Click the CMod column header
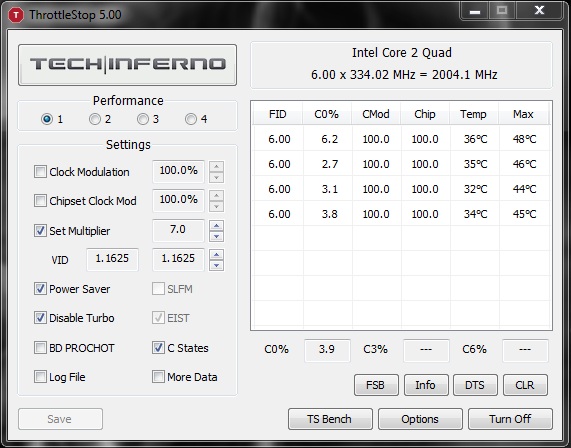Screen dimensions: 571x448 click(376, 114)
